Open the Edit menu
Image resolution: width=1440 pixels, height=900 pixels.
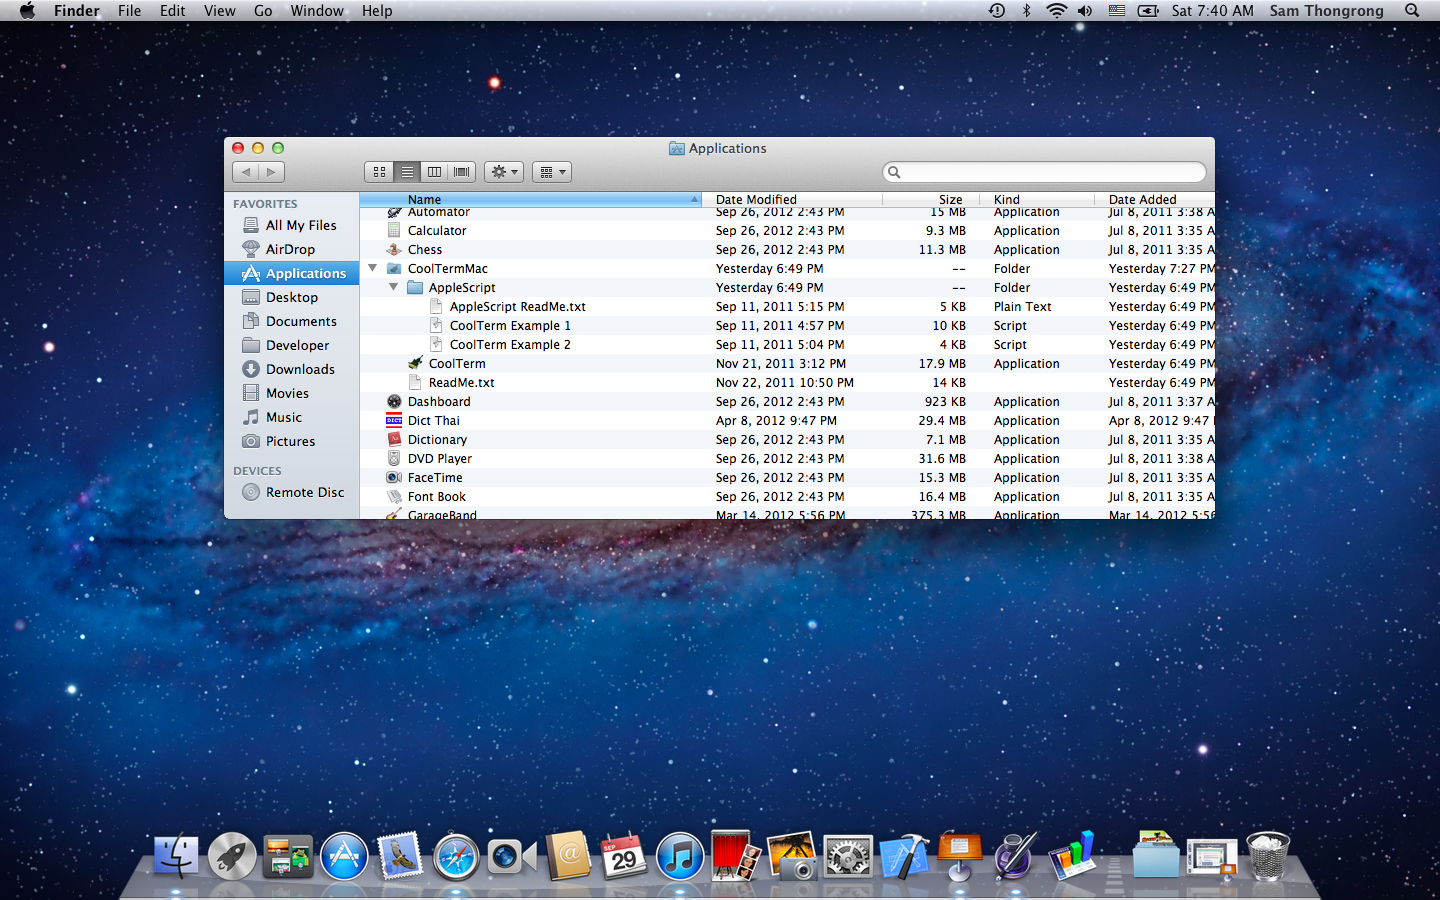[172, 10]
